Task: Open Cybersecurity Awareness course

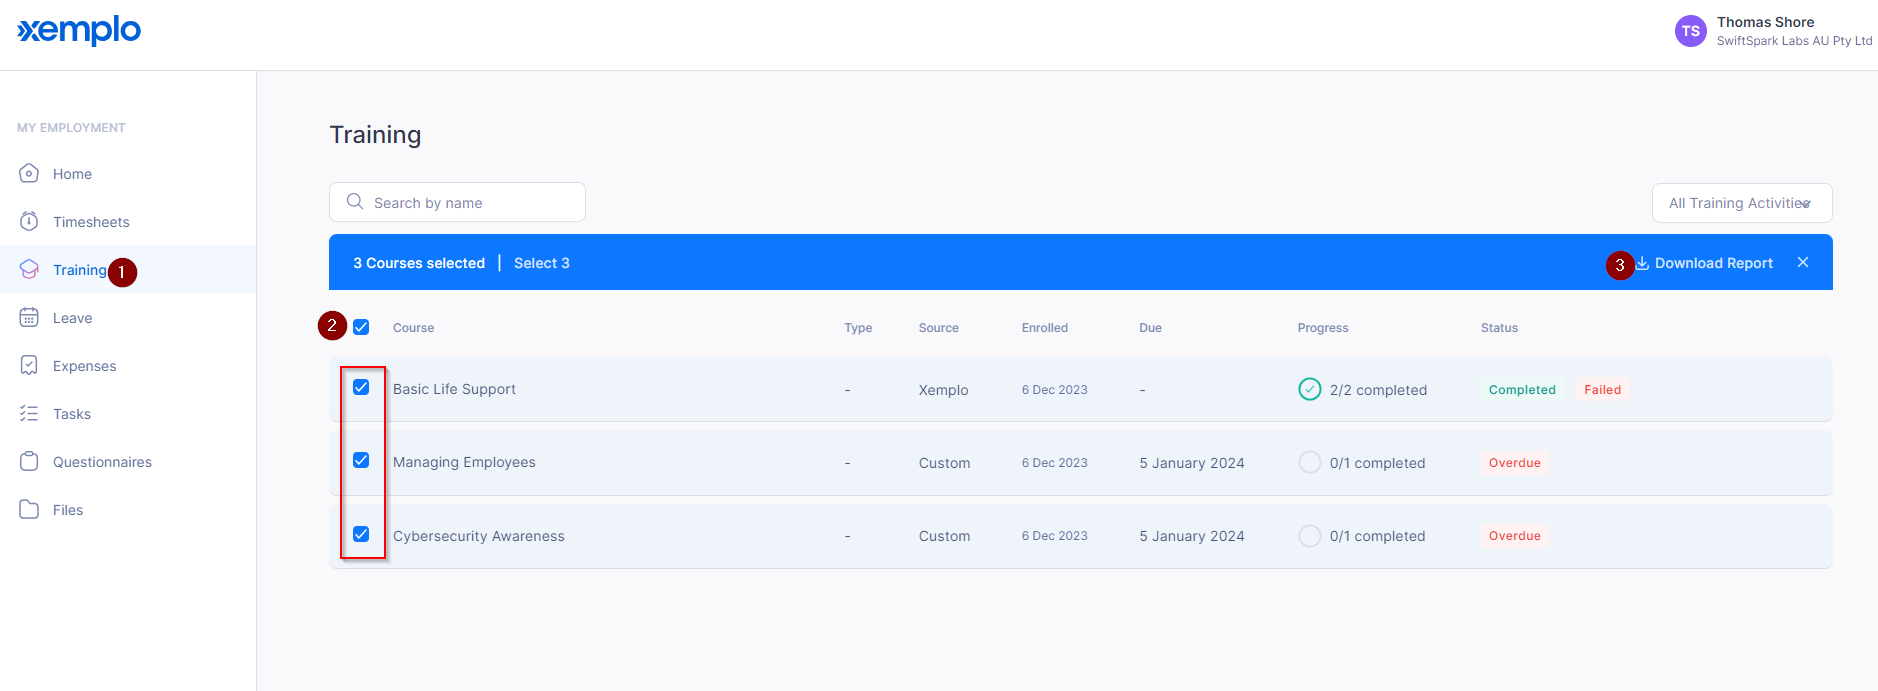Action: 478,536
